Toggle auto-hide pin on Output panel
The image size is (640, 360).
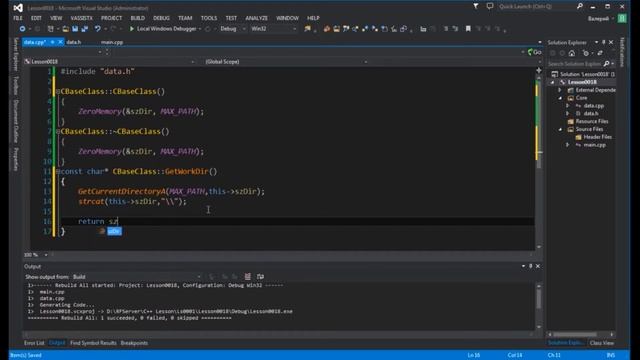[531, 266]
